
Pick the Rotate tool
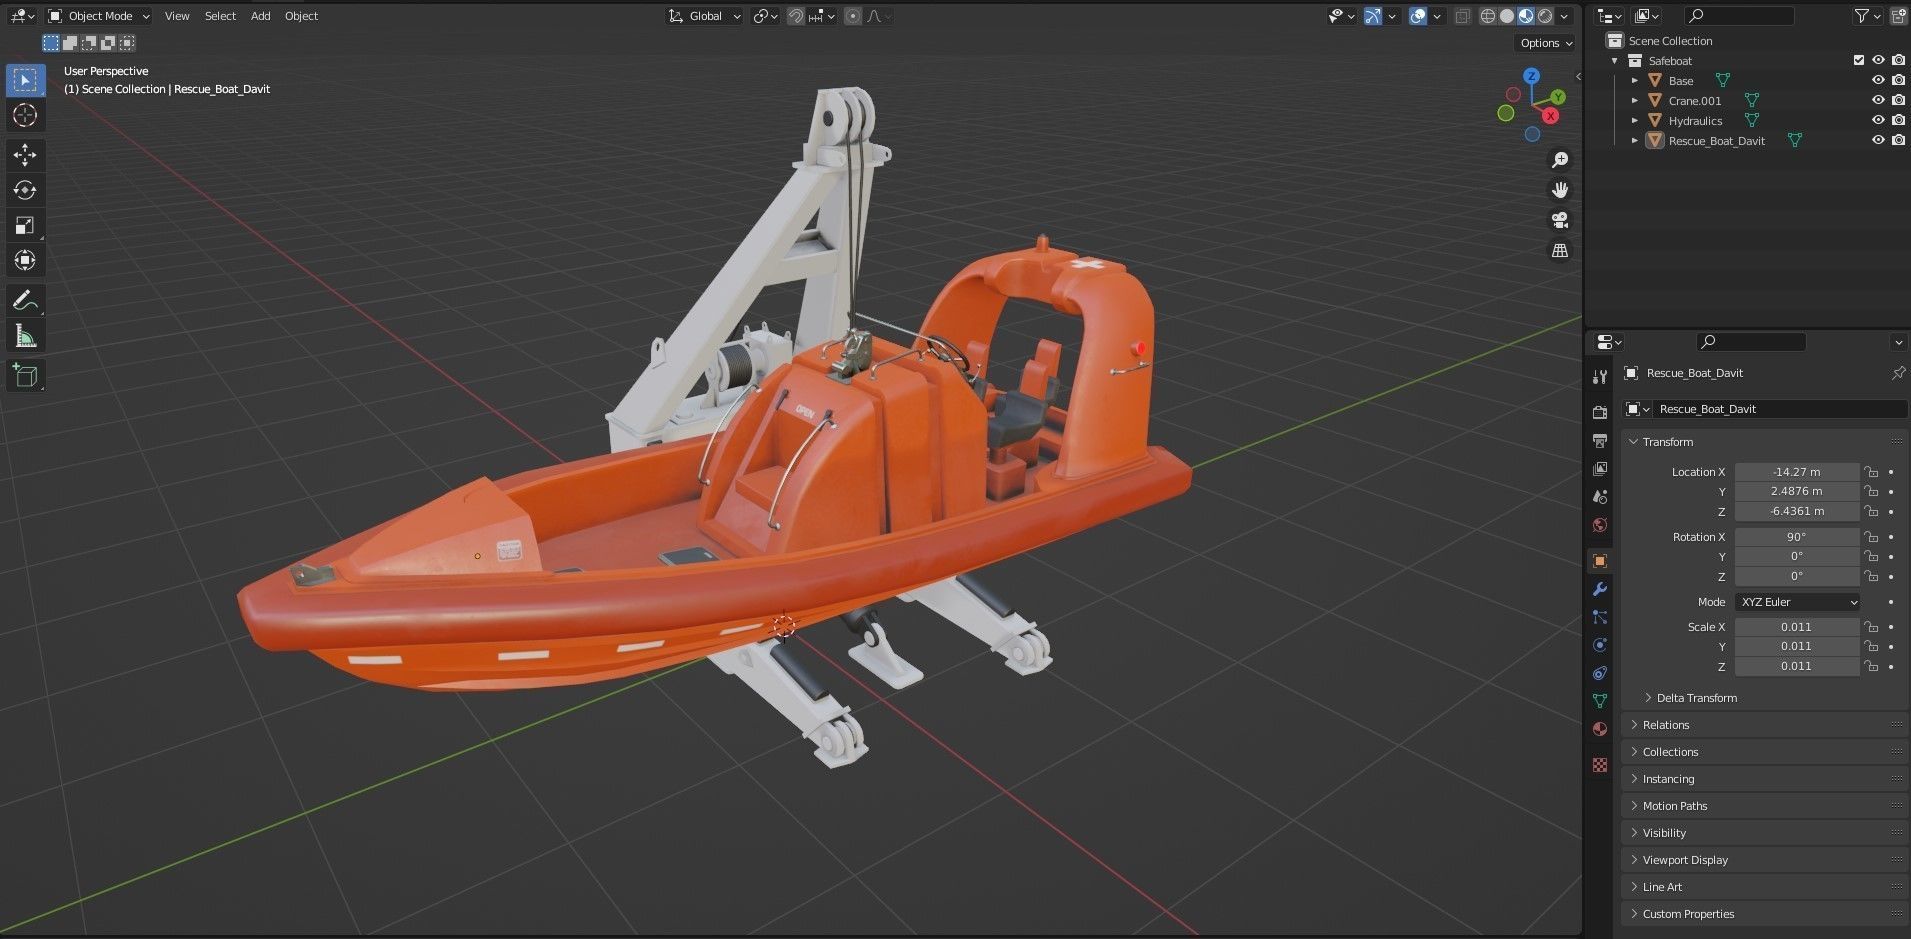[25, 190]
